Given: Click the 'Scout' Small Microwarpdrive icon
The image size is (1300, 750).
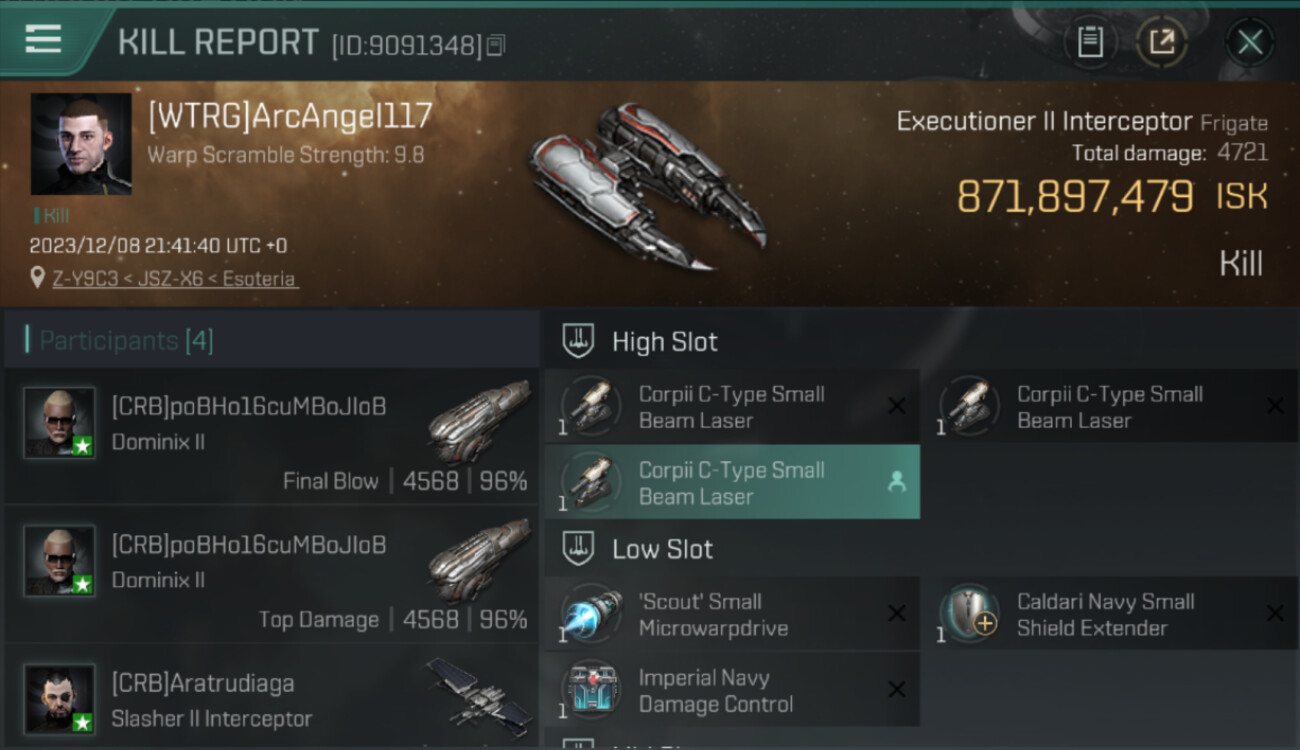Looking at the screenshot, I should tap(591, 614).
